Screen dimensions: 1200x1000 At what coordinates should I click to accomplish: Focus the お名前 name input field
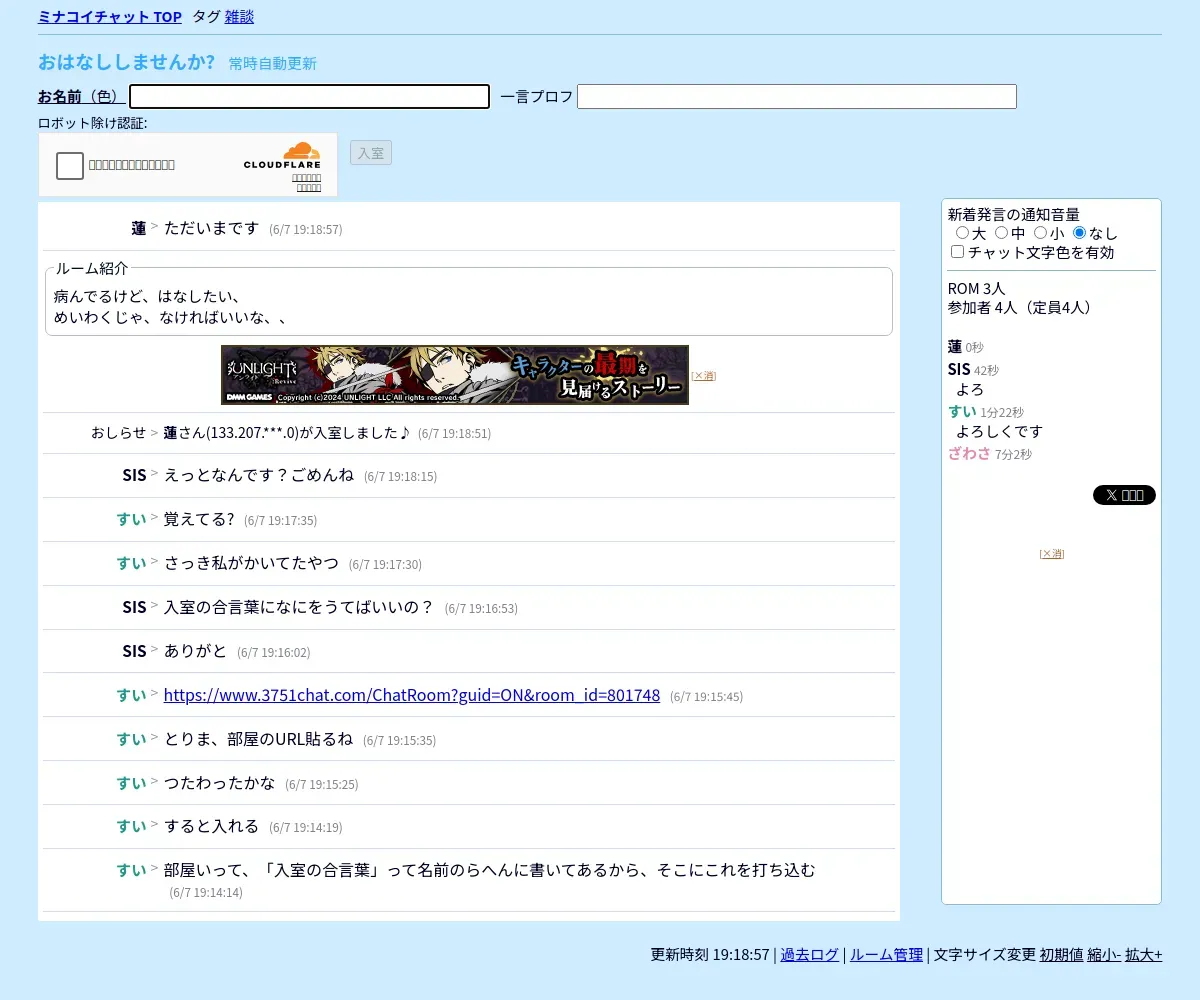click(310, 96)
